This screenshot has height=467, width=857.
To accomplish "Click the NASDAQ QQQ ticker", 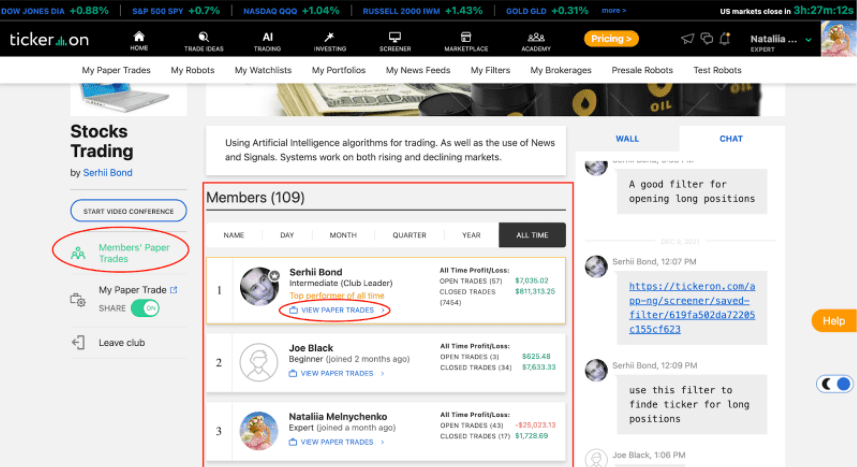I will tap(291, 10).
